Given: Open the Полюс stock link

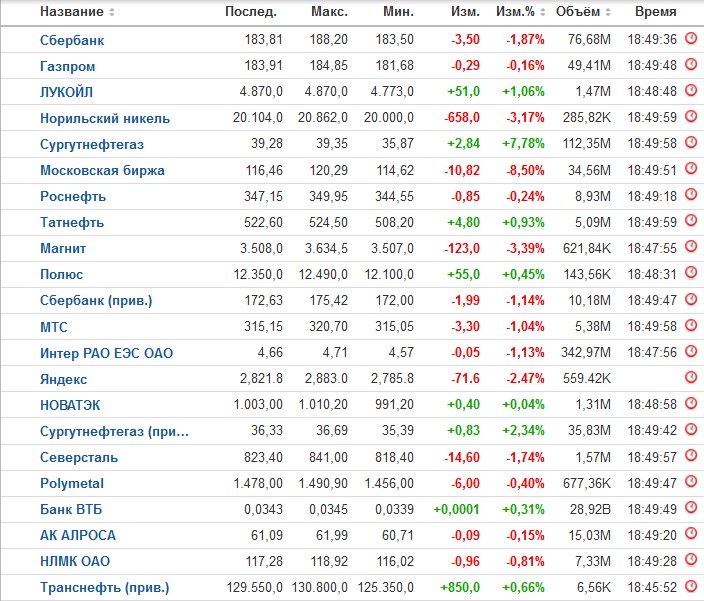Looking at the screenshot, I should tap(62, 274).
